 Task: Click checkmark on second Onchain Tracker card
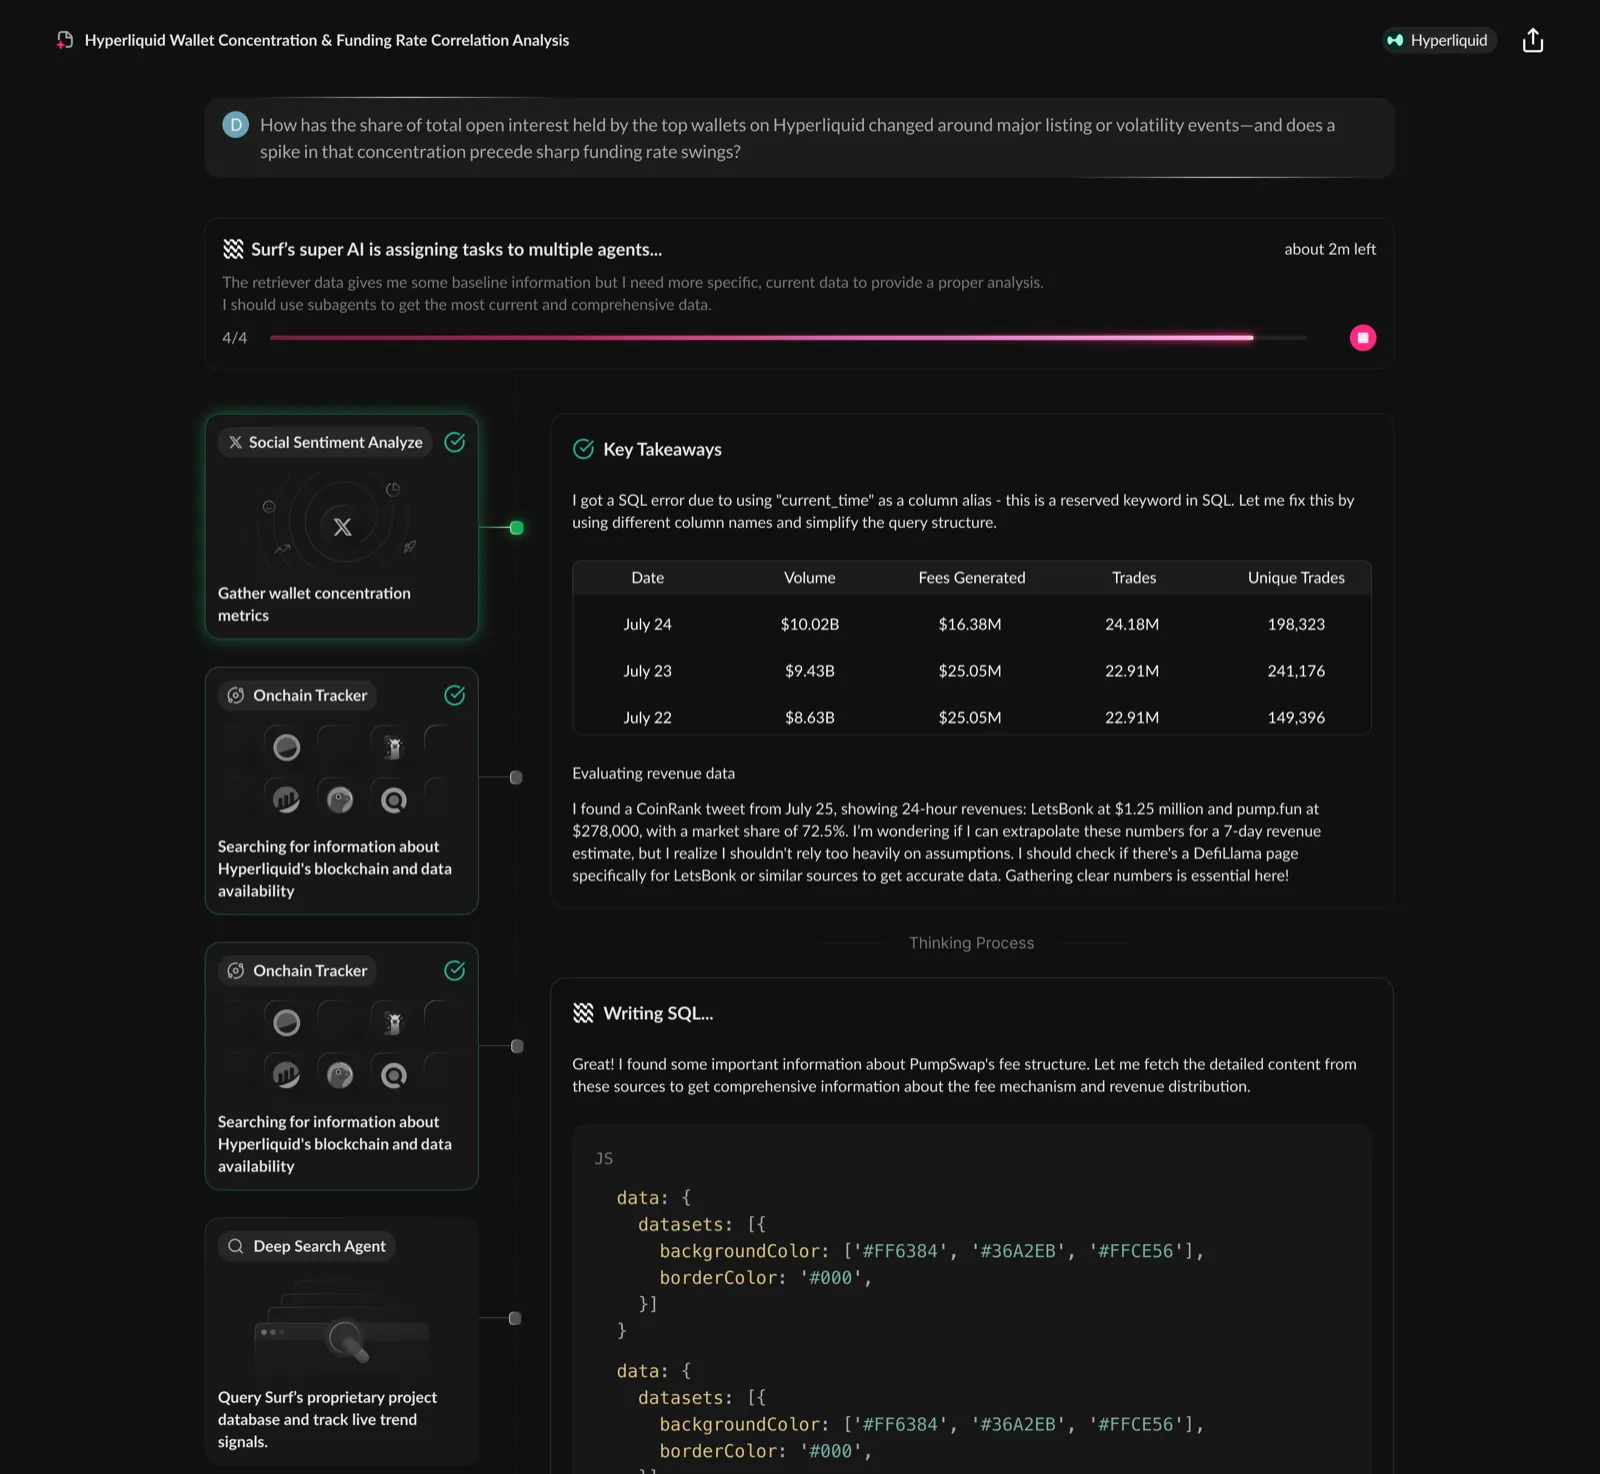(455, 971)
